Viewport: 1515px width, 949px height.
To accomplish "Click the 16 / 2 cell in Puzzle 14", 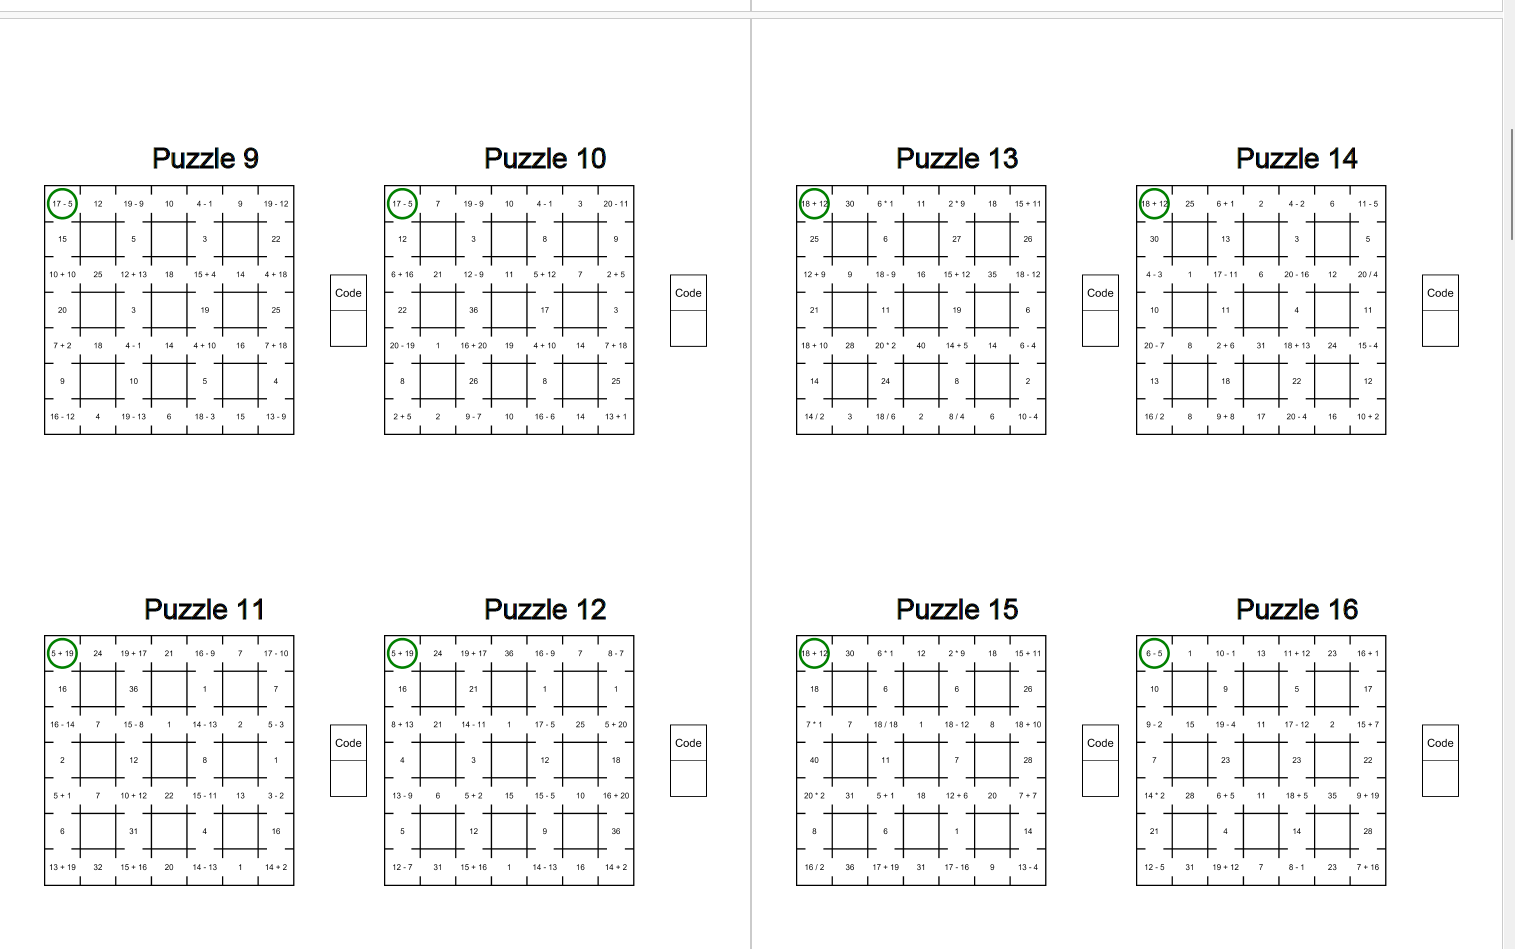I will tap(1154, 417).
